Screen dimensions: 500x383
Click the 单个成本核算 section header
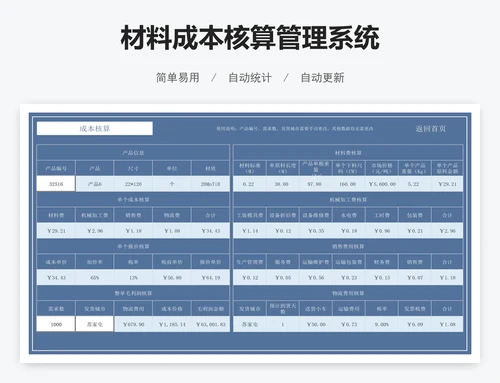pos(133,200)
